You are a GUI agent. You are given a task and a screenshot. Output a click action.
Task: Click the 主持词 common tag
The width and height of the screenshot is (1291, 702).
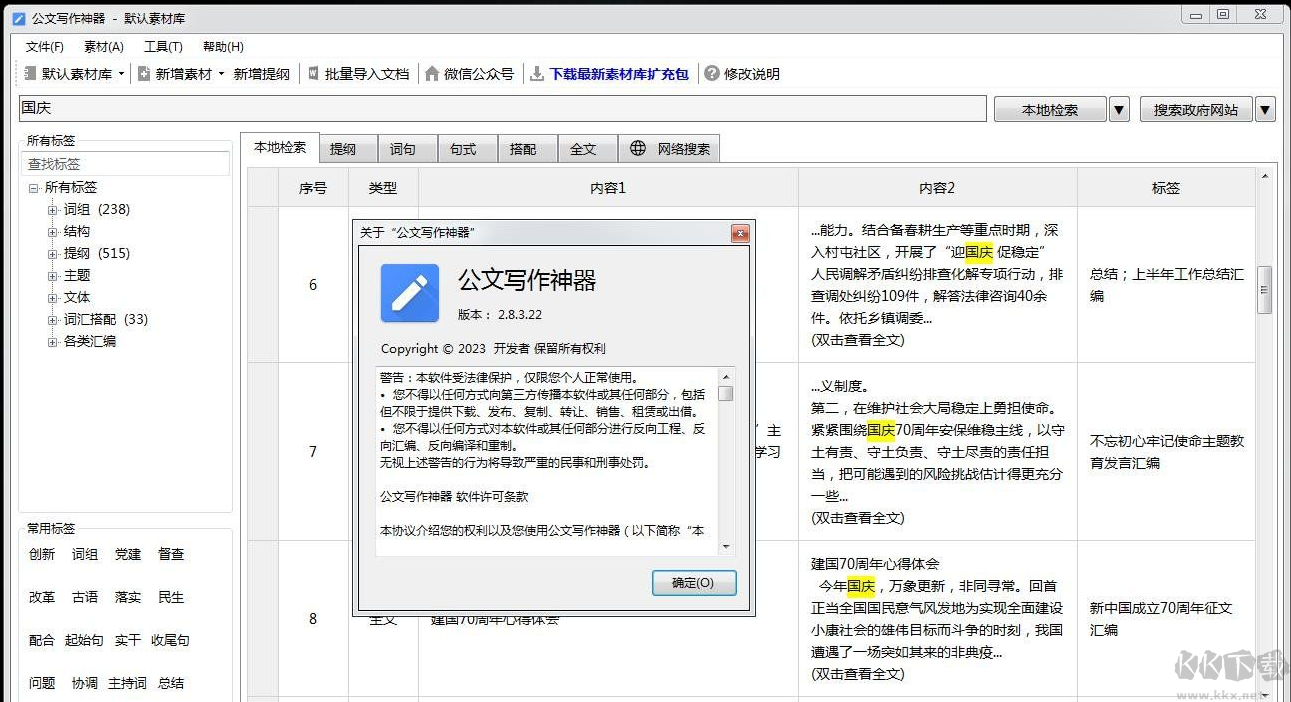pos(128,683)
